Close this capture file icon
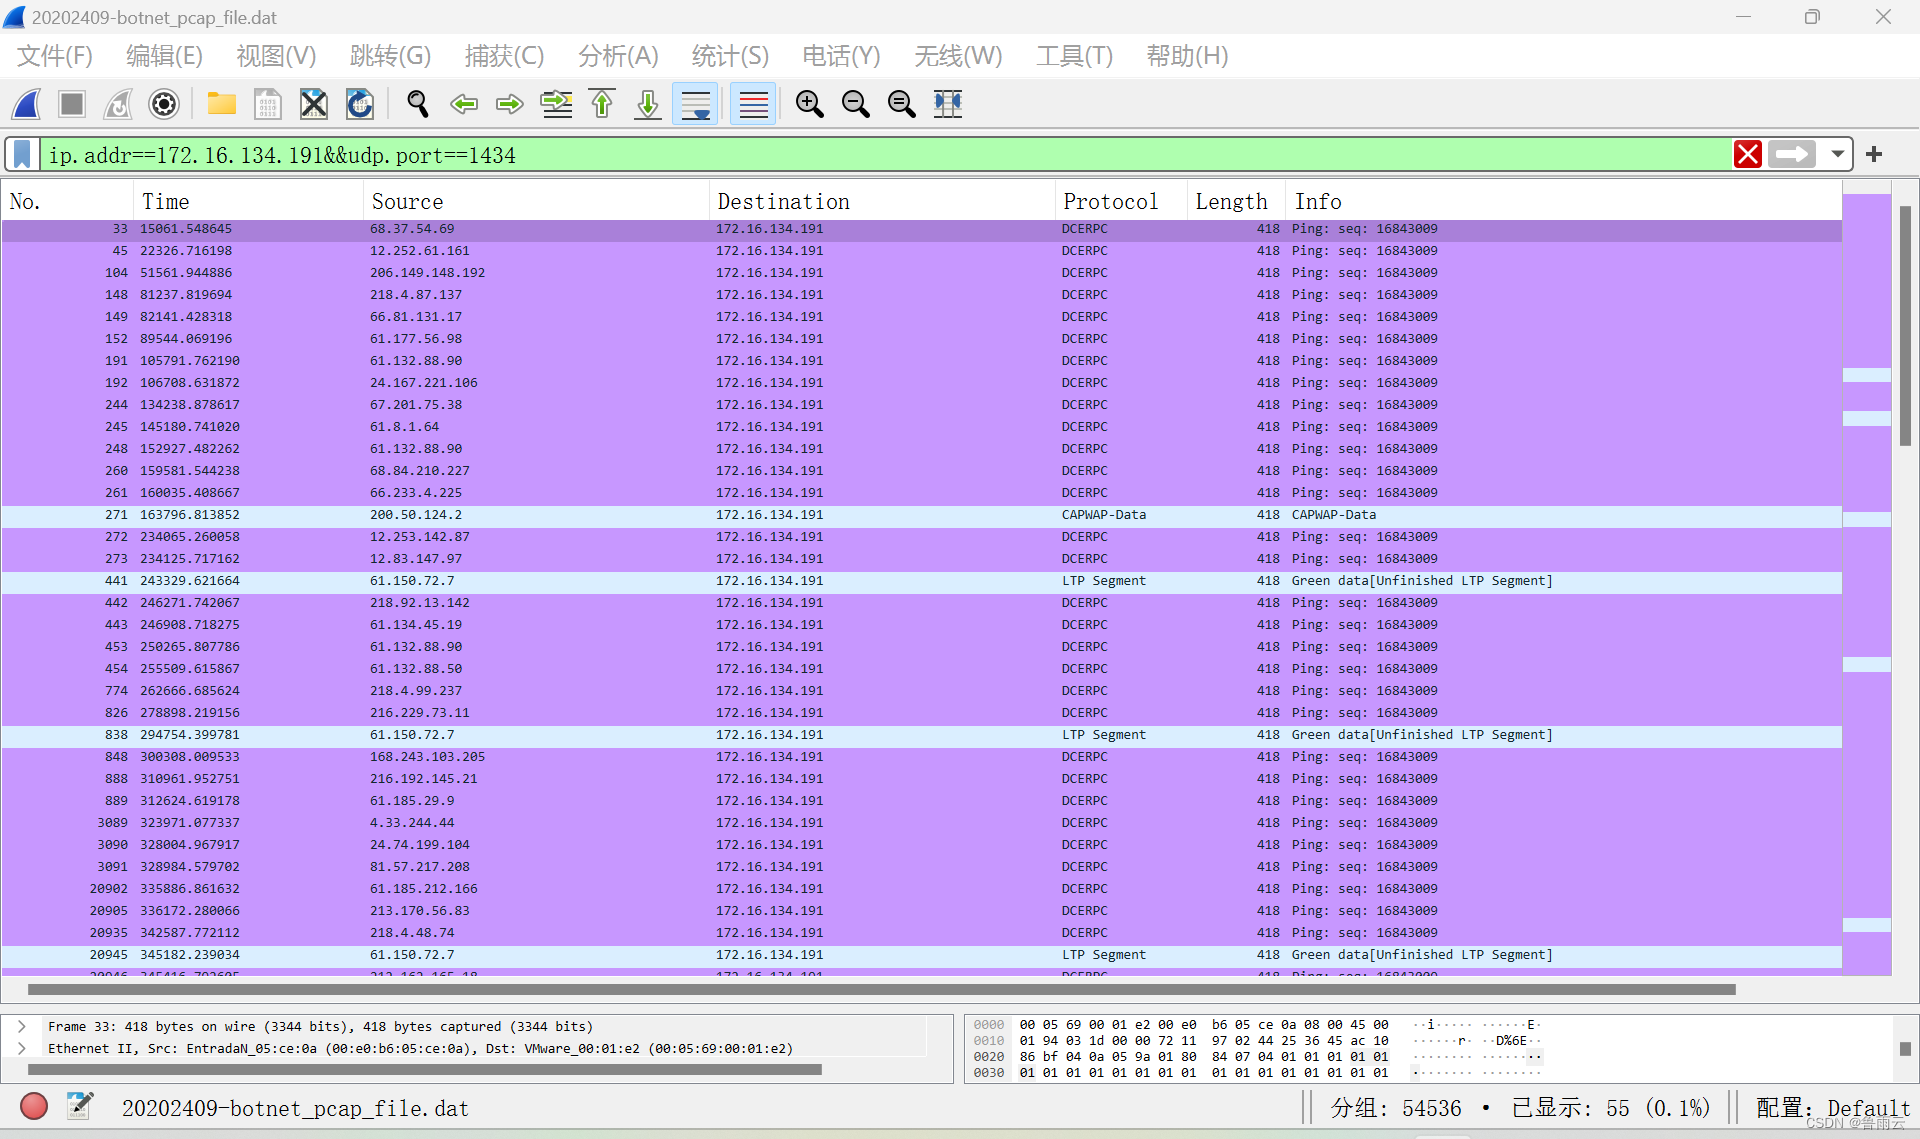The width and height of the screenshot is (1920, 1139). click(x=313, y=104)
